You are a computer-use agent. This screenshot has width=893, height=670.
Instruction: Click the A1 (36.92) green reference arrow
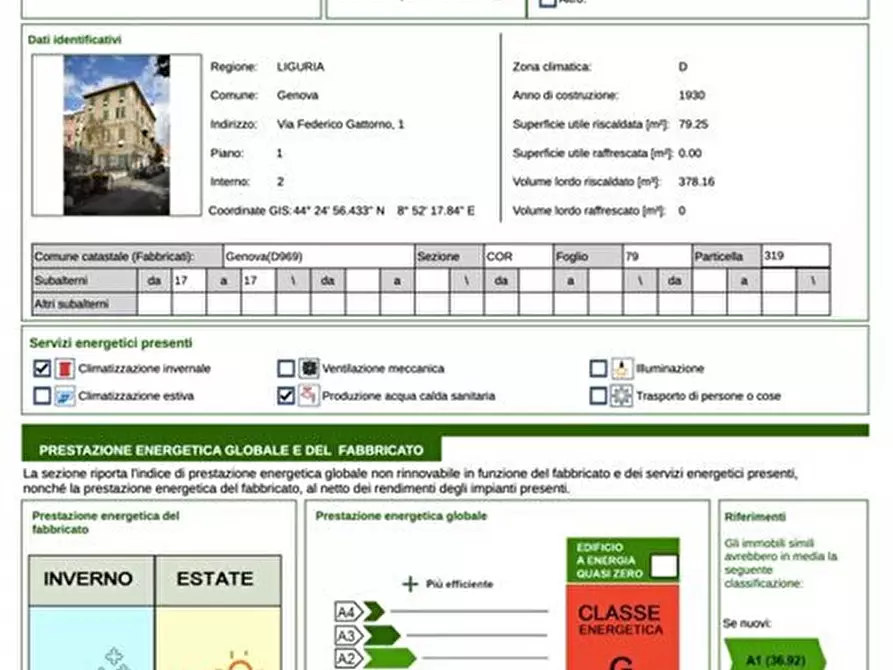point(775,655)
